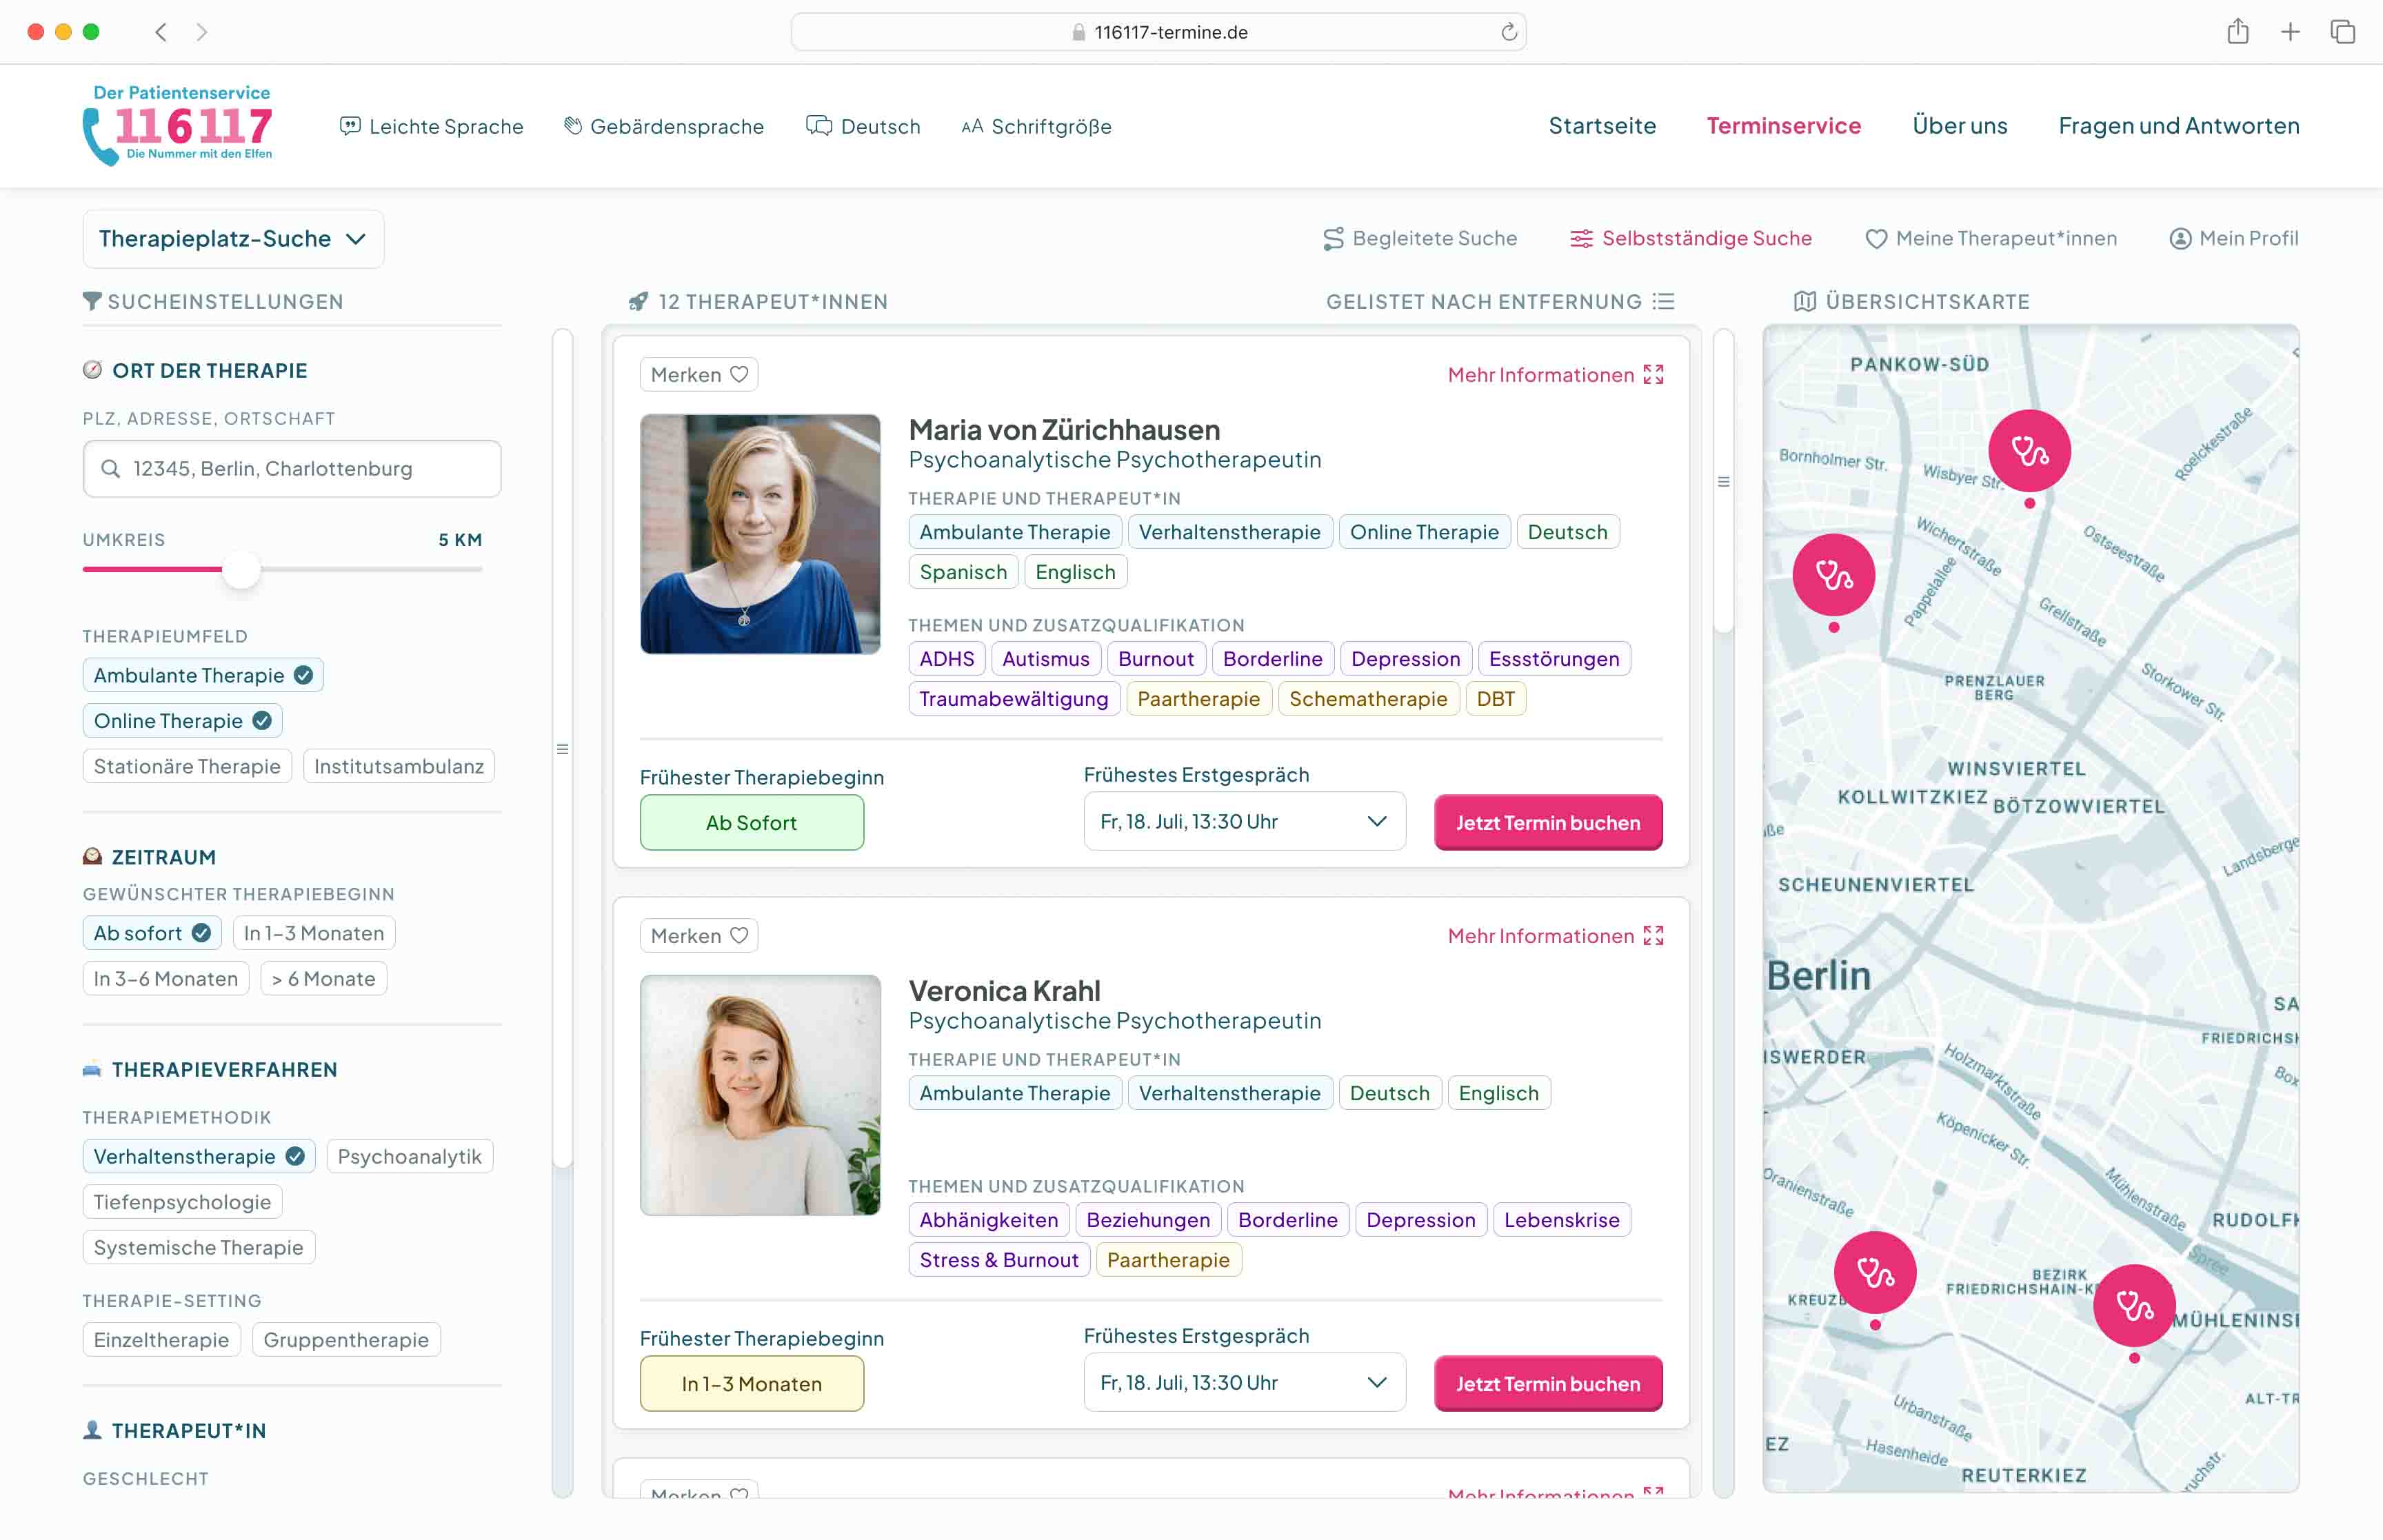
Task: Click the results list scrollbar
Action: (x=1724, y=482)
